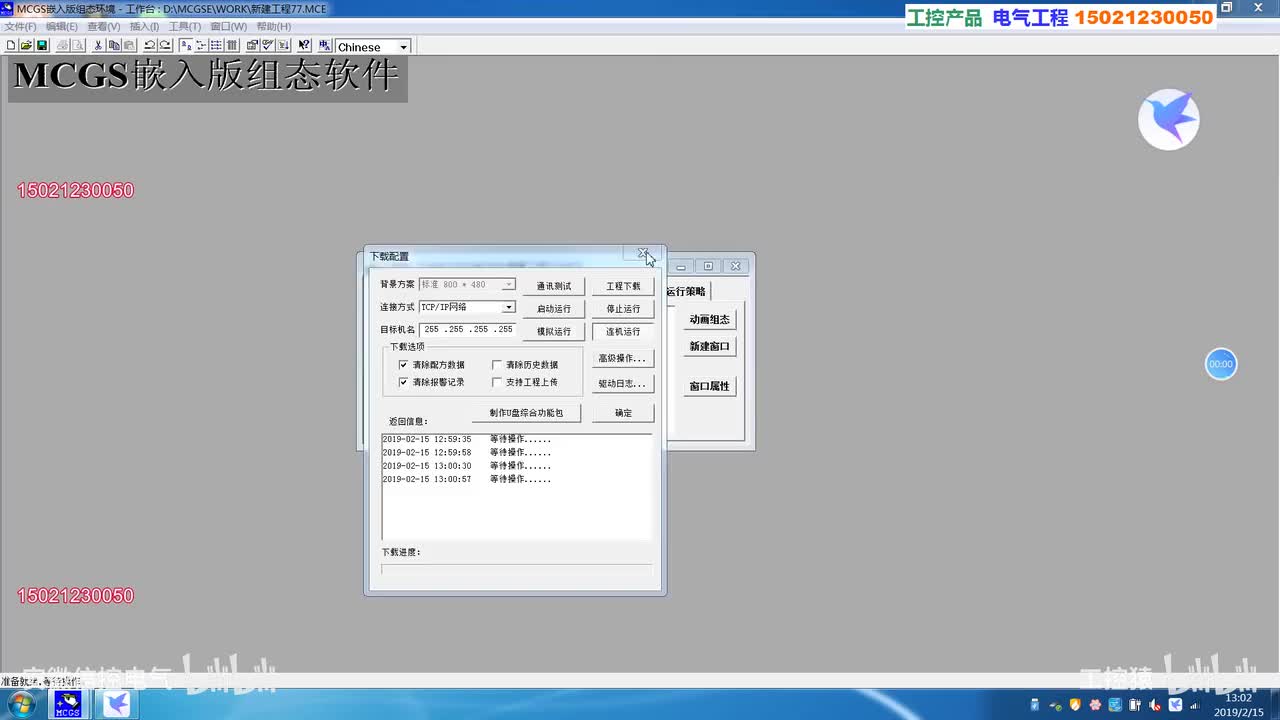Image resolution: width=1280 pixels, height=720 pixels.
Task: Click the Save project floppy icon
Action: click(x=42, y=46)
